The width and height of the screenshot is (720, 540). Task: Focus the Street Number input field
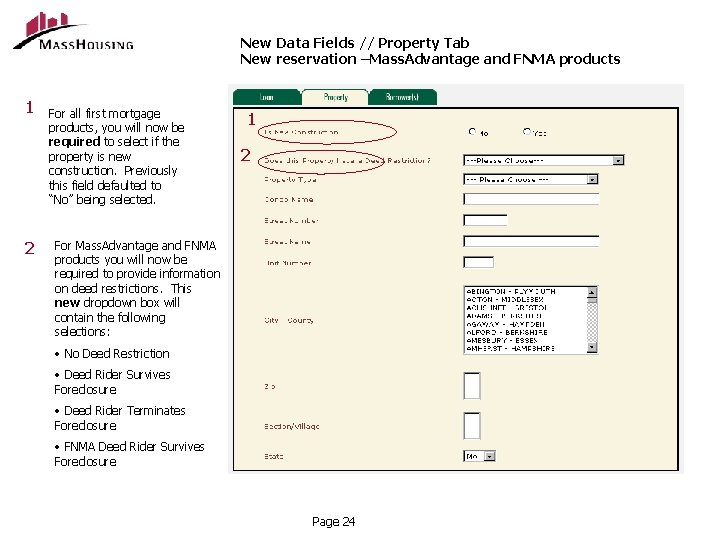pos(485,220)
